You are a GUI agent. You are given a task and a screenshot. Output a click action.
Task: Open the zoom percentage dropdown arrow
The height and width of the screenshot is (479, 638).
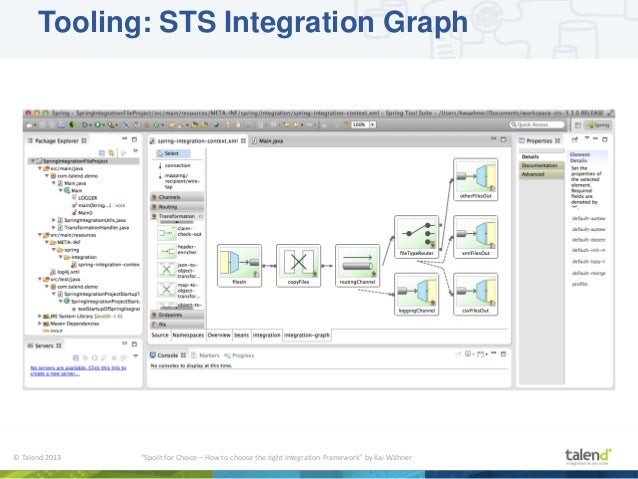click(x=372, y=125)
